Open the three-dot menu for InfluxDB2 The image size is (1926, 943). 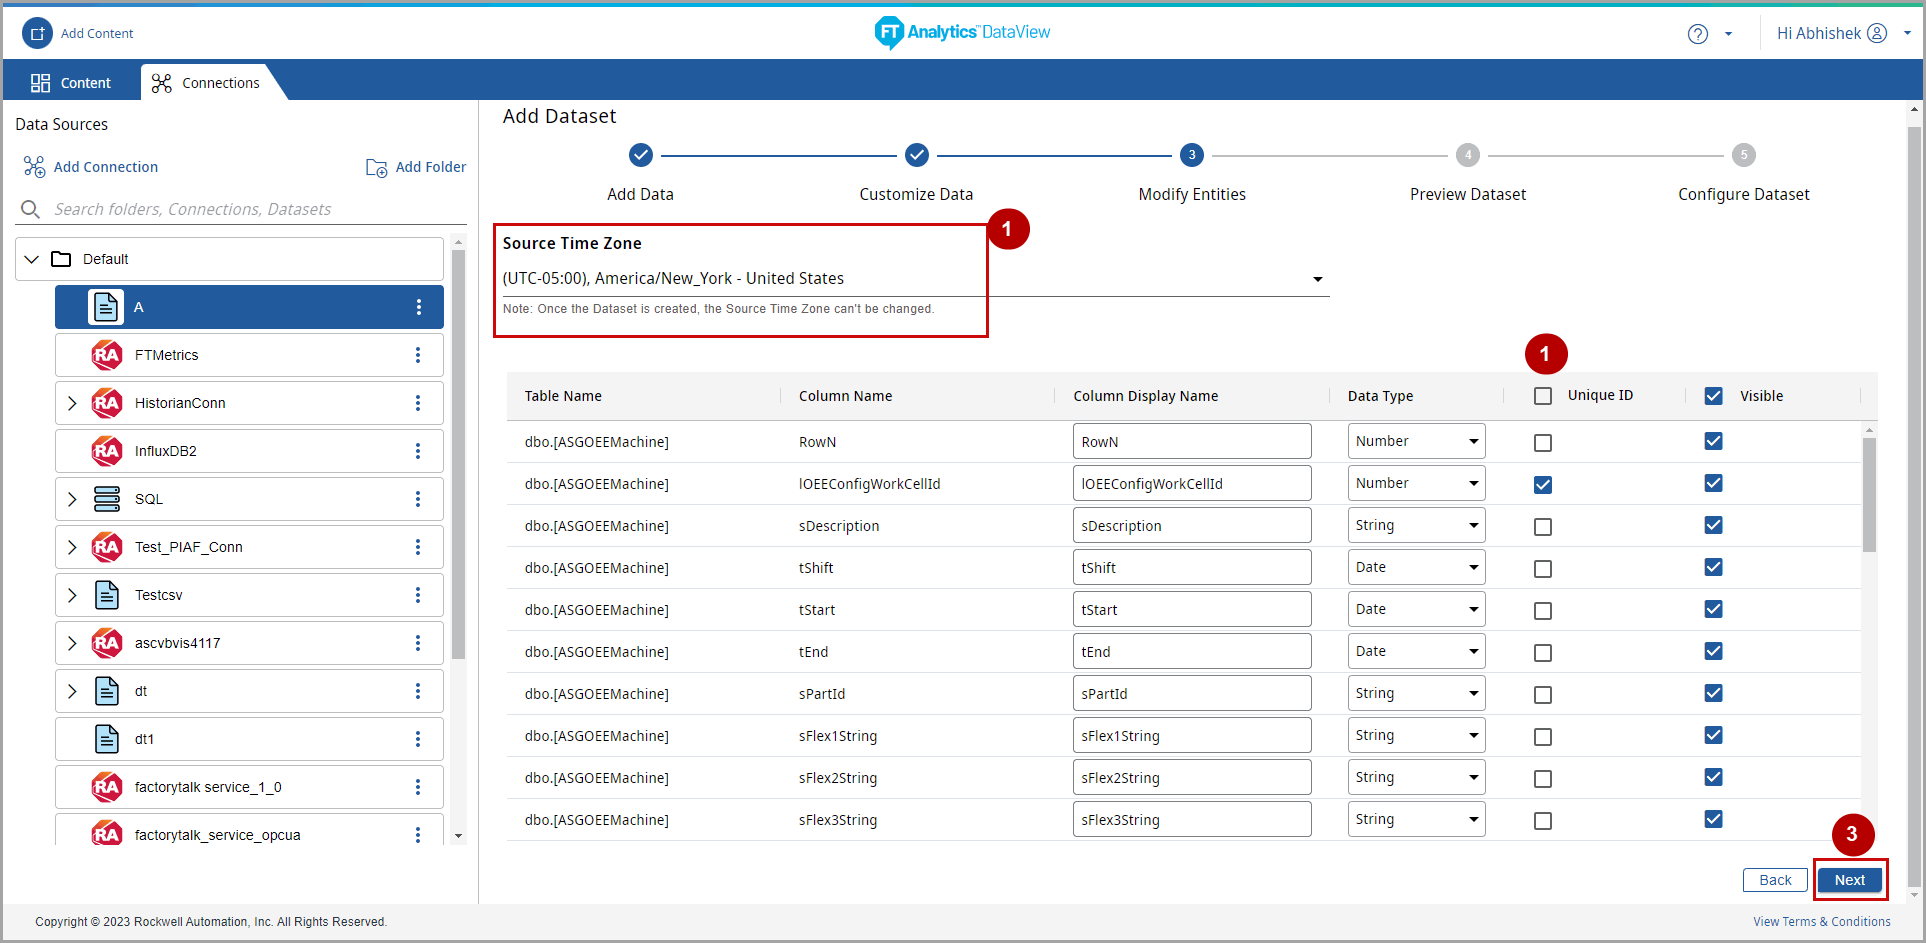pyautogui.click(x=418, y=451)
